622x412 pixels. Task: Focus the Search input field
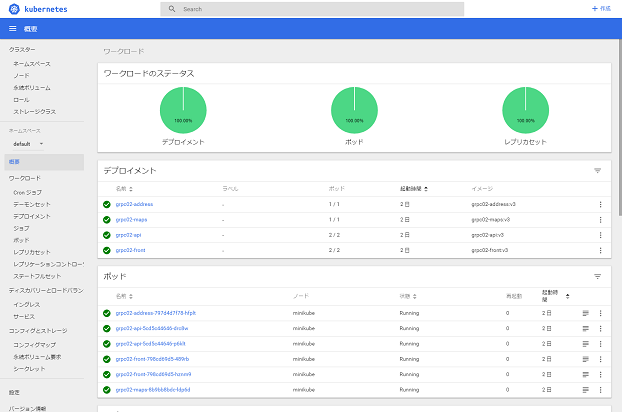point(312,9)
